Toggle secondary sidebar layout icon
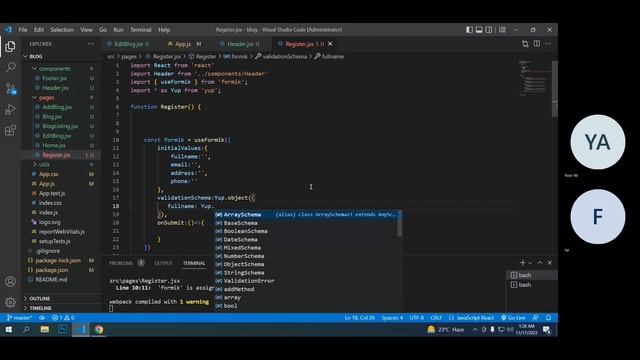This screenshot has height=360, width=640. 489,30
